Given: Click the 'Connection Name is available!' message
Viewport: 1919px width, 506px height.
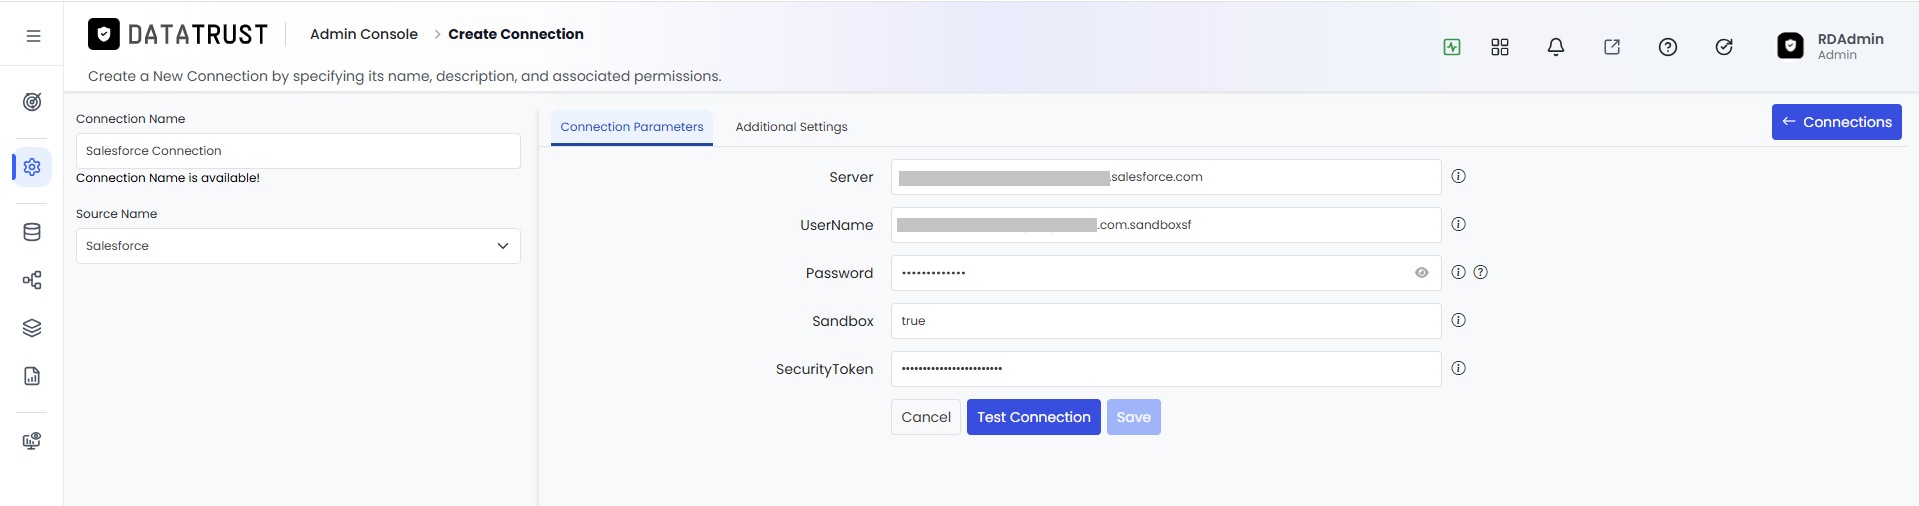Looking at the screenshot, I should 168,178.
